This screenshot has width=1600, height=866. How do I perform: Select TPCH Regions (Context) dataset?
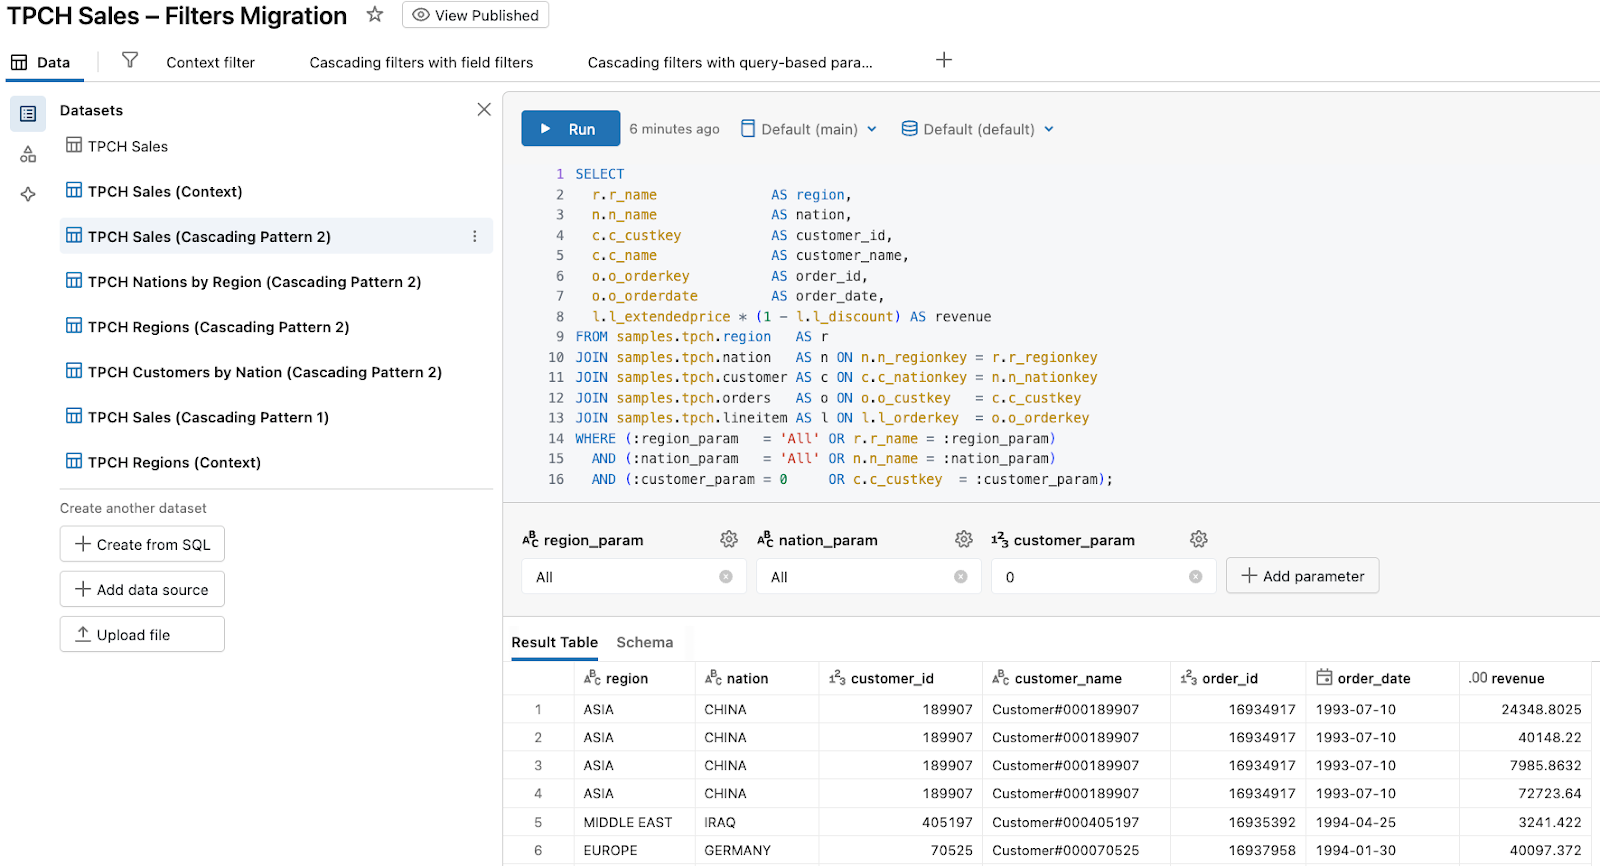click(276, 462)
